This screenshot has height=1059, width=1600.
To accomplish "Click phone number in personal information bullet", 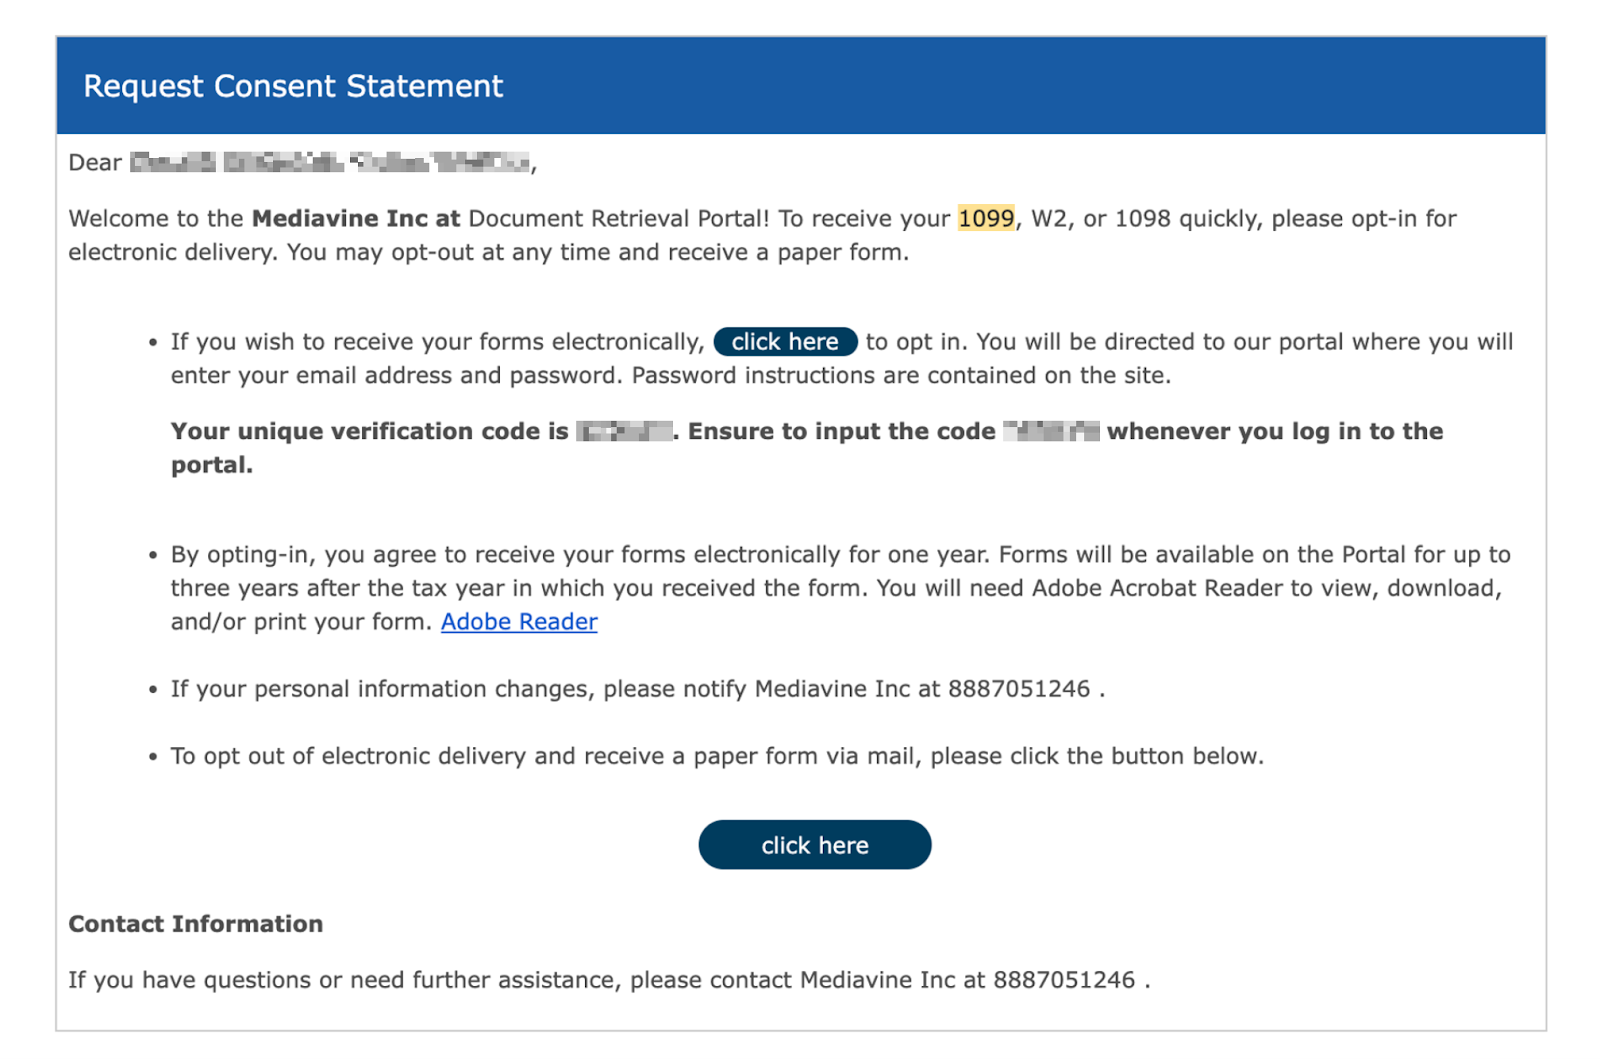I will pyautogui.click(x=1019, y=689).
